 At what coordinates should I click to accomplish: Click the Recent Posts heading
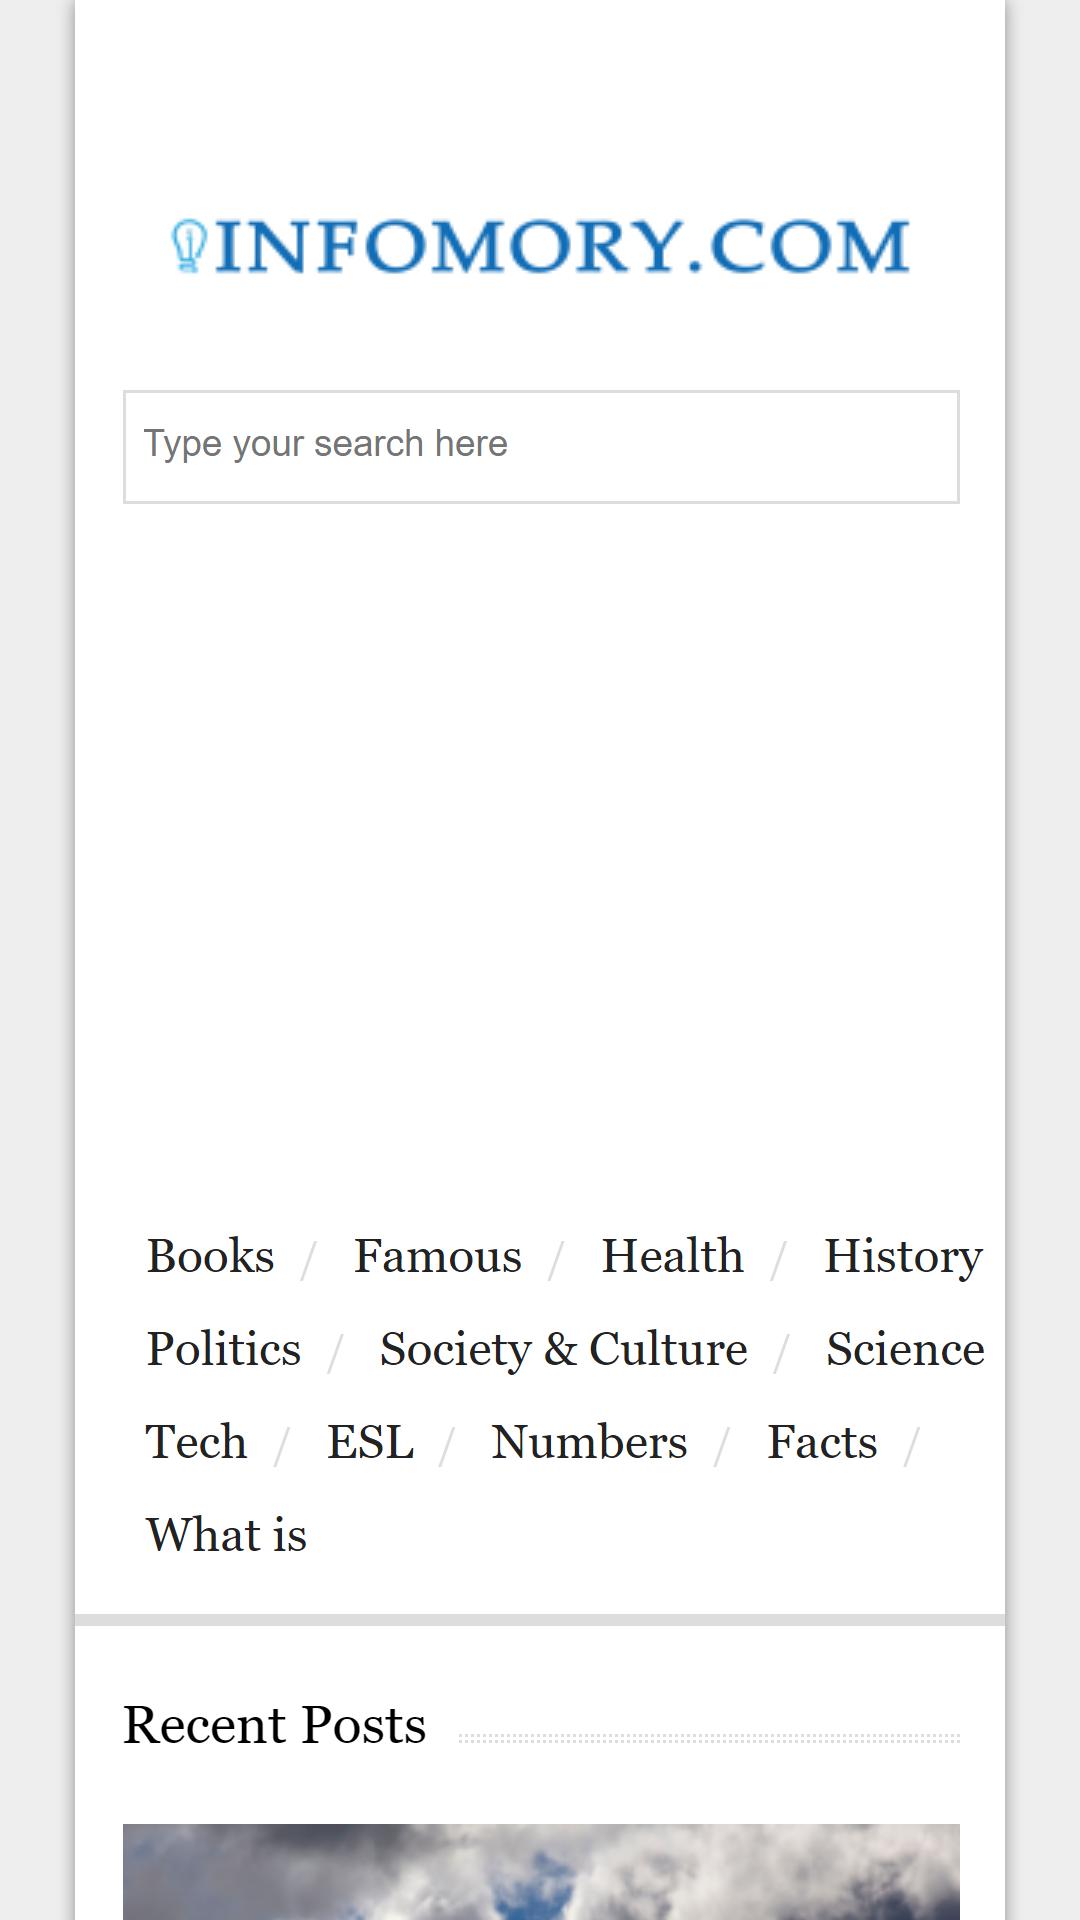(x=274, y=1725)
